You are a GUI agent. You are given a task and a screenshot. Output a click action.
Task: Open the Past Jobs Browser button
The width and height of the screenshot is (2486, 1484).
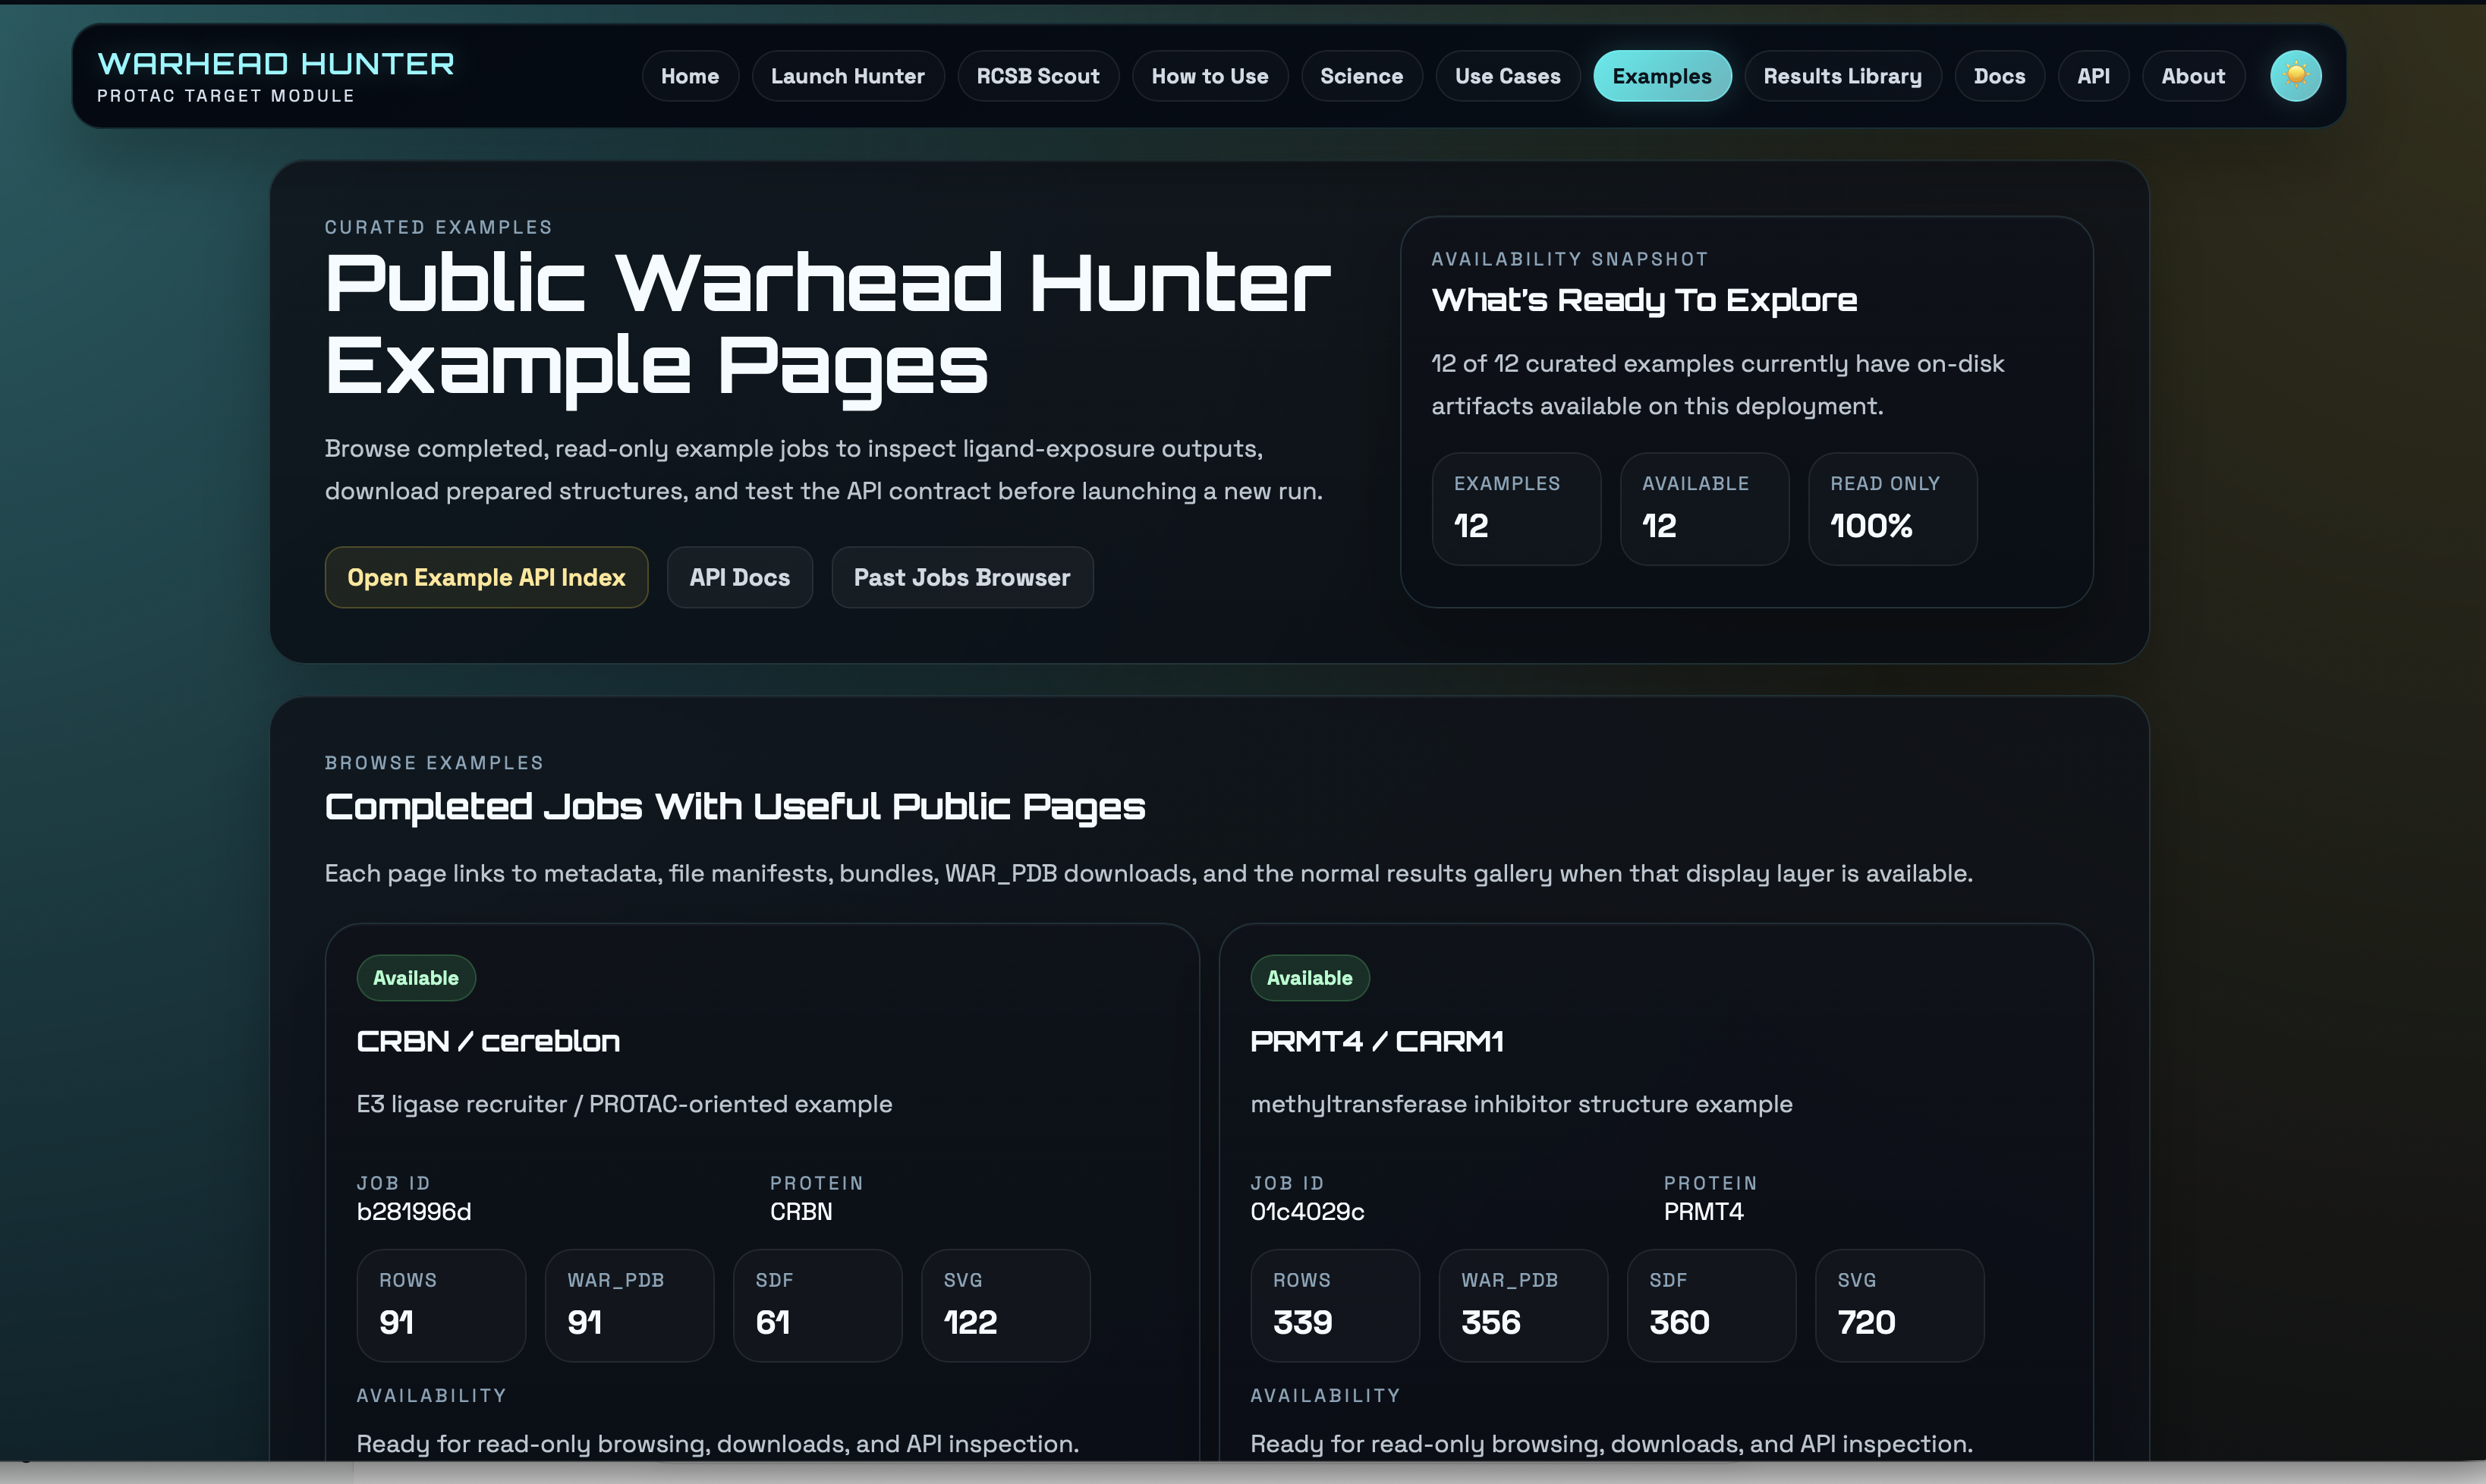[x=962, y=577]
